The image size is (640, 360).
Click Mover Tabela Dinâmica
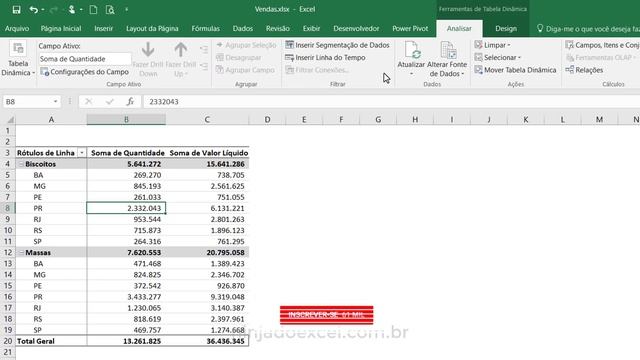point(516,70)
